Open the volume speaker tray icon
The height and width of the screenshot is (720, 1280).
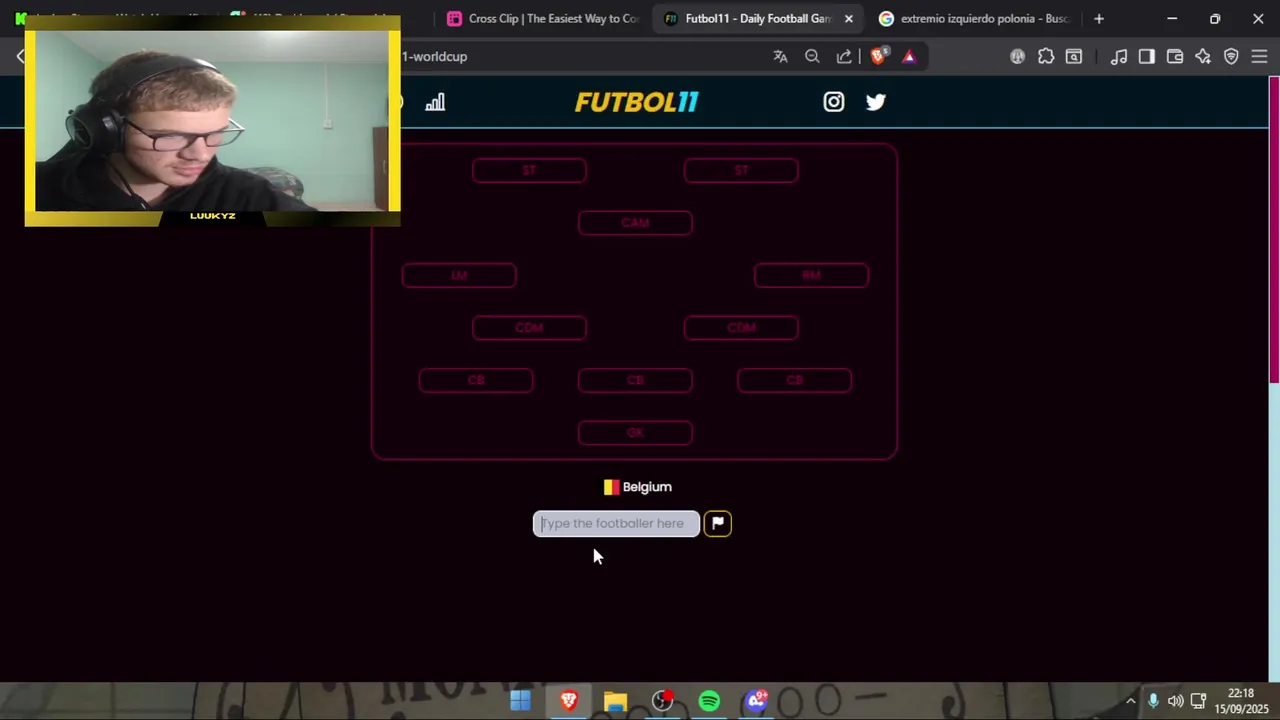point(1175,701)
